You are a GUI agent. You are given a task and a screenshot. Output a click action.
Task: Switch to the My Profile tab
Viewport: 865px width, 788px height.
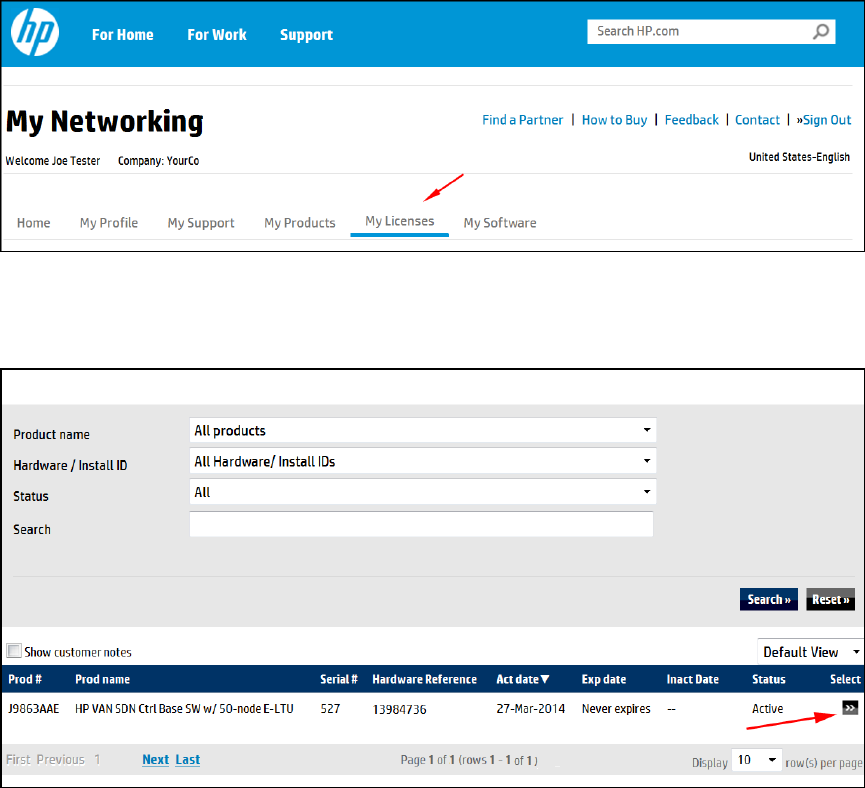pyautogui.click(x=109, y=223)
